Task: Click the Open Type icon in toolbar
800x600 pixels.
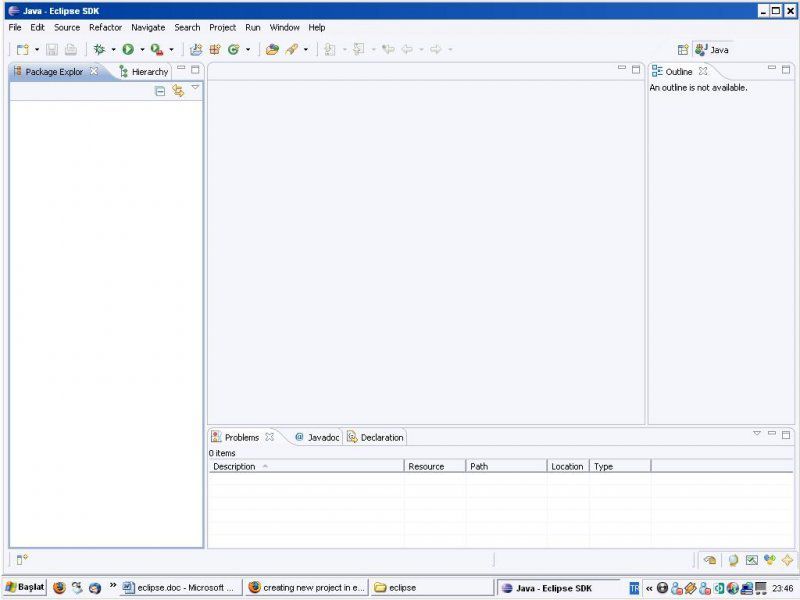Action: point(272,49)
